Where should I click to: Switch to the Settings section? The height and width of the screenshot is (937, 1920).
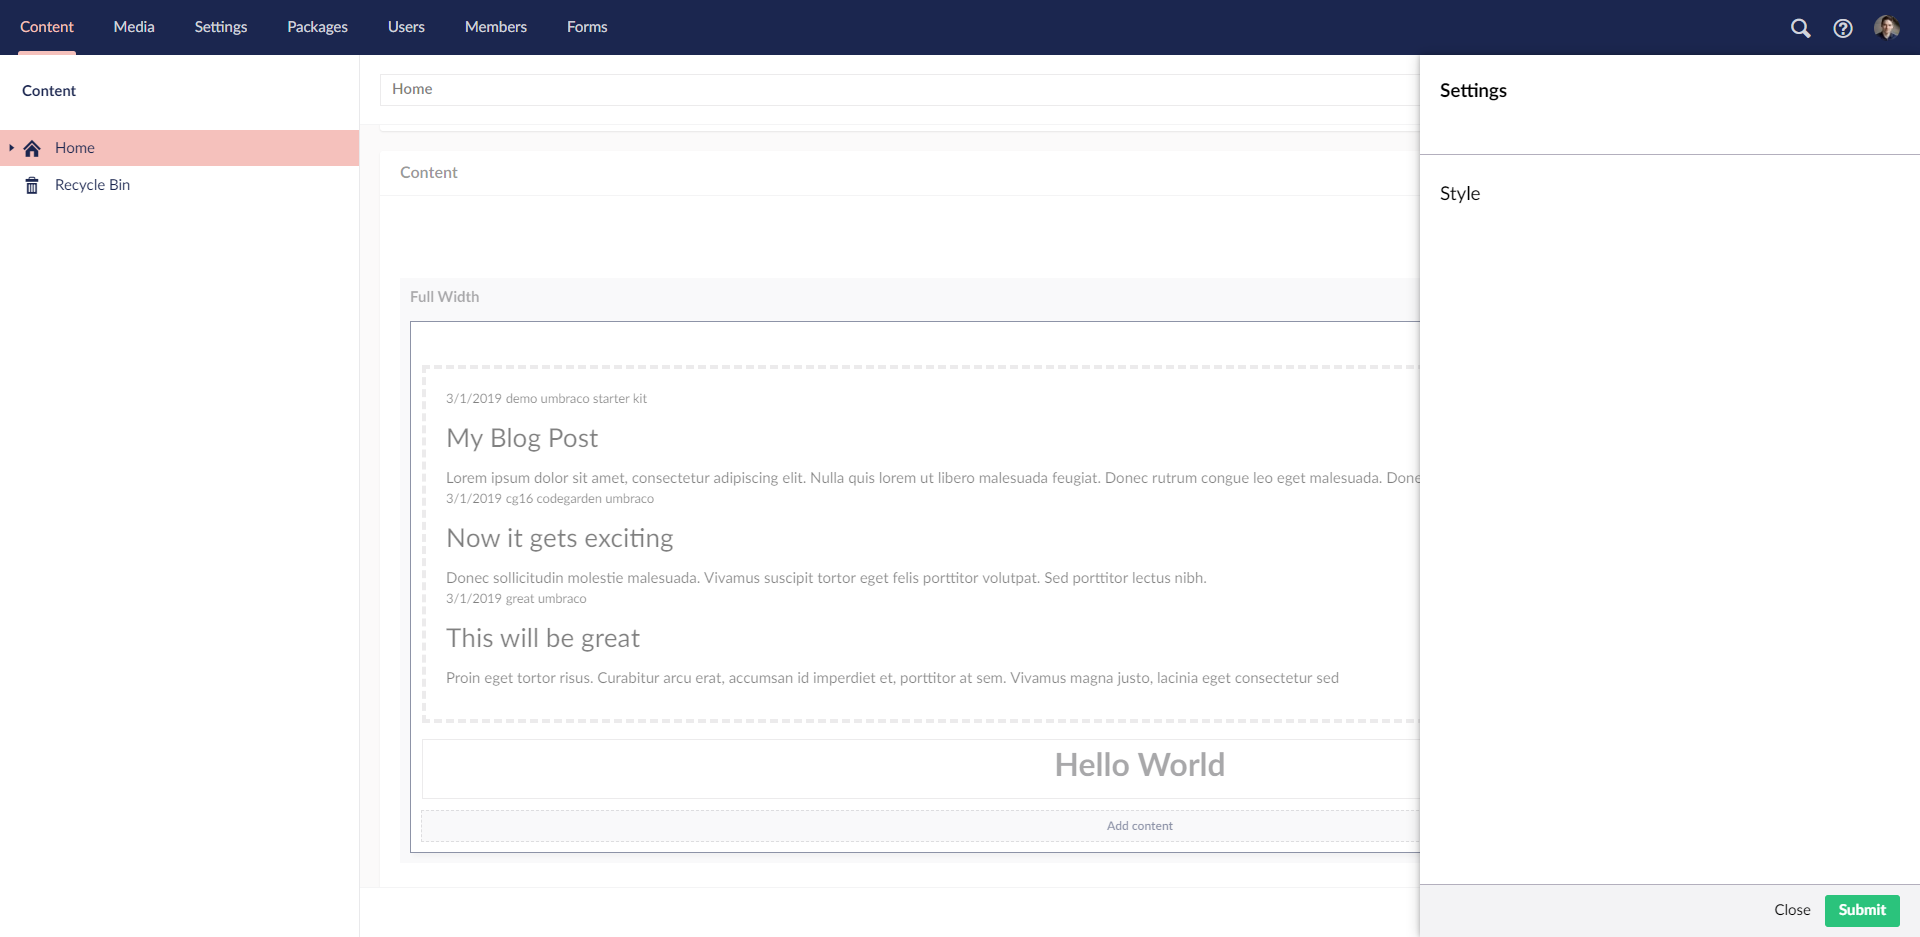click(220, 27)
